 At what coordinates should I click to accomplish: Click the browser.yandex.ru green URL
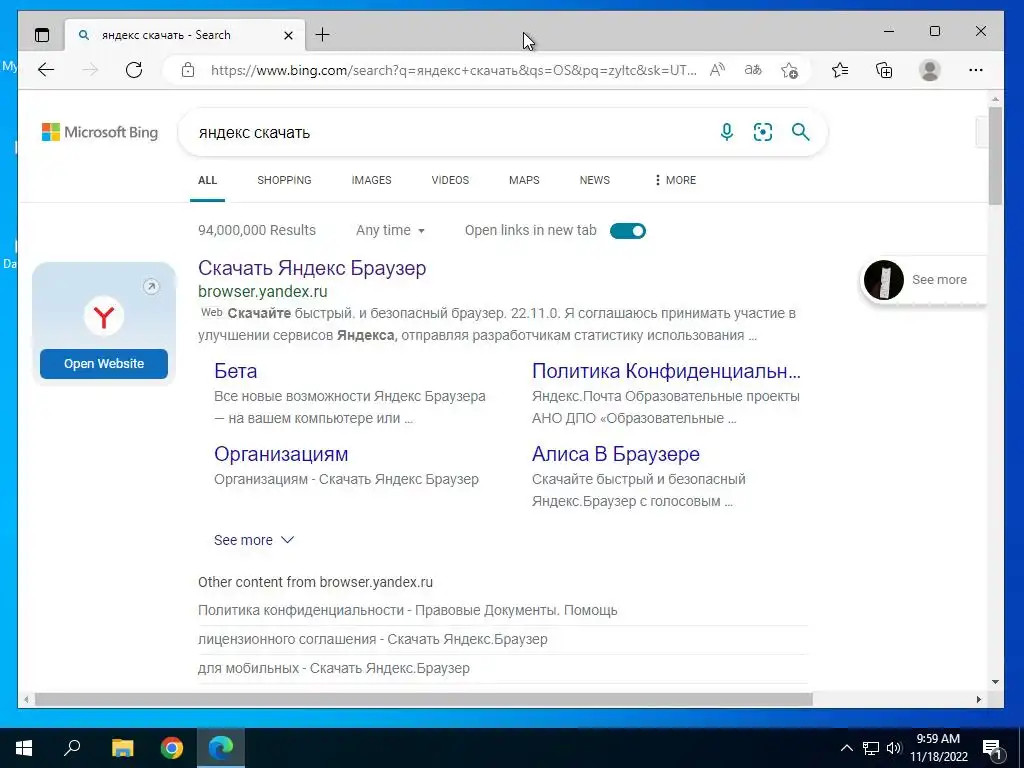[x=263, y=291]
